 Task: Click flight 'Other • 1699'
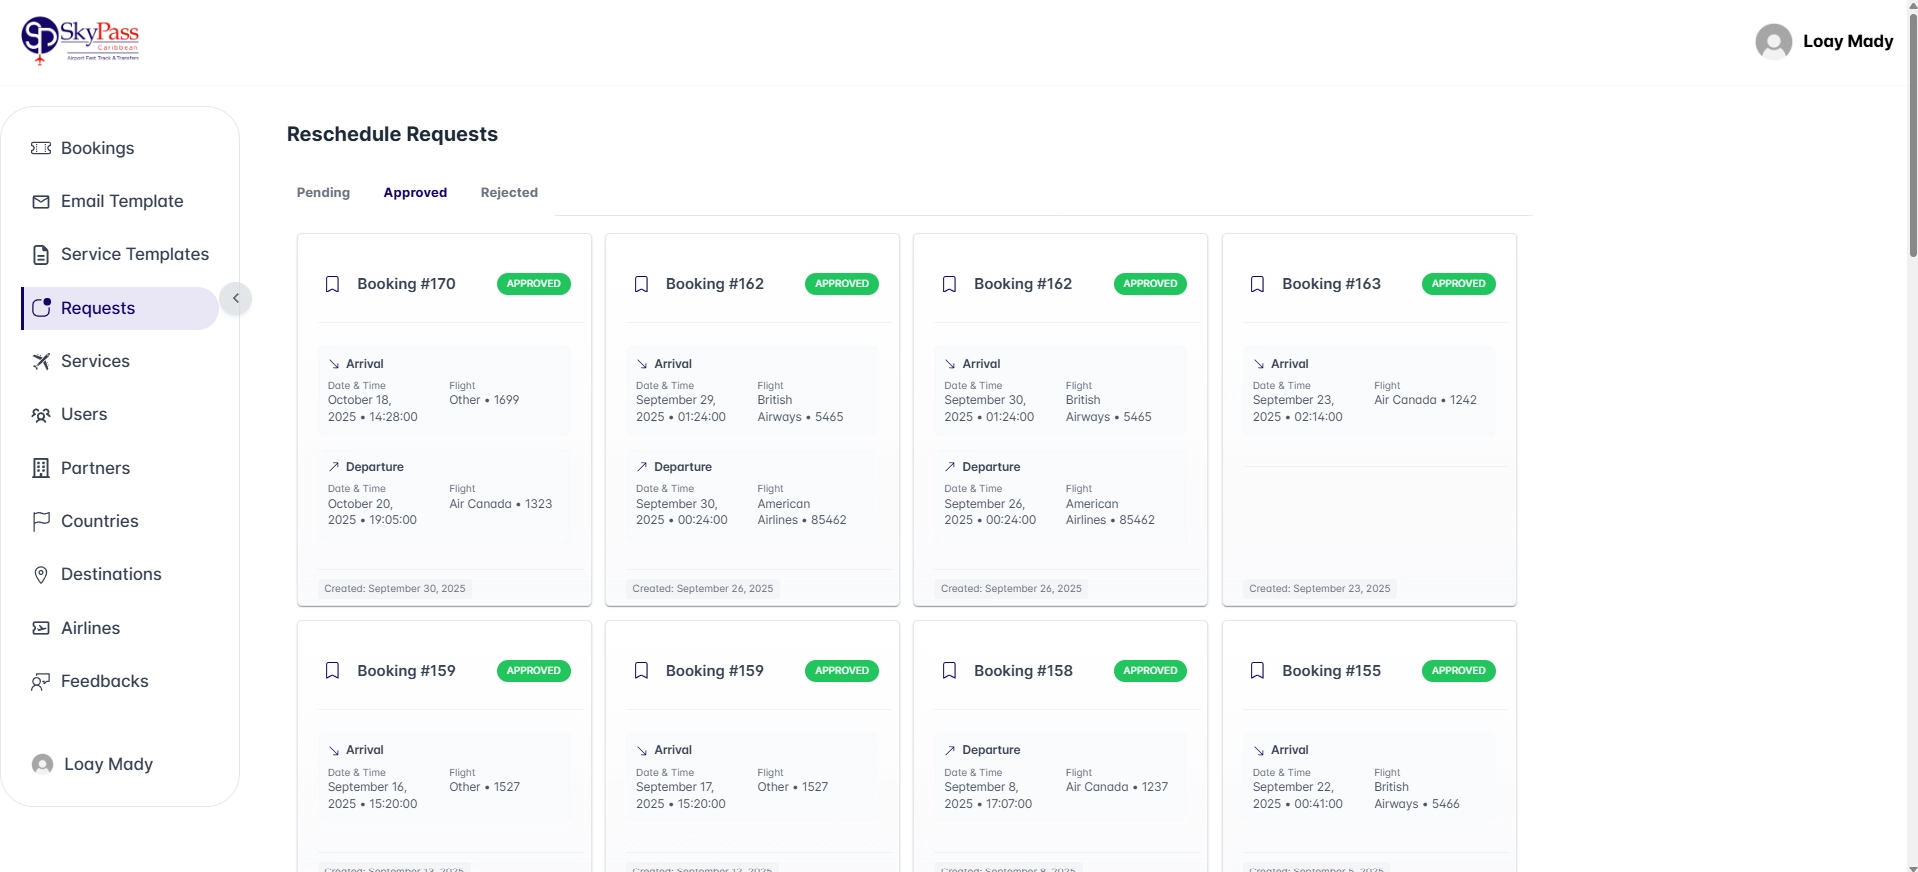(x=484, y=400)
